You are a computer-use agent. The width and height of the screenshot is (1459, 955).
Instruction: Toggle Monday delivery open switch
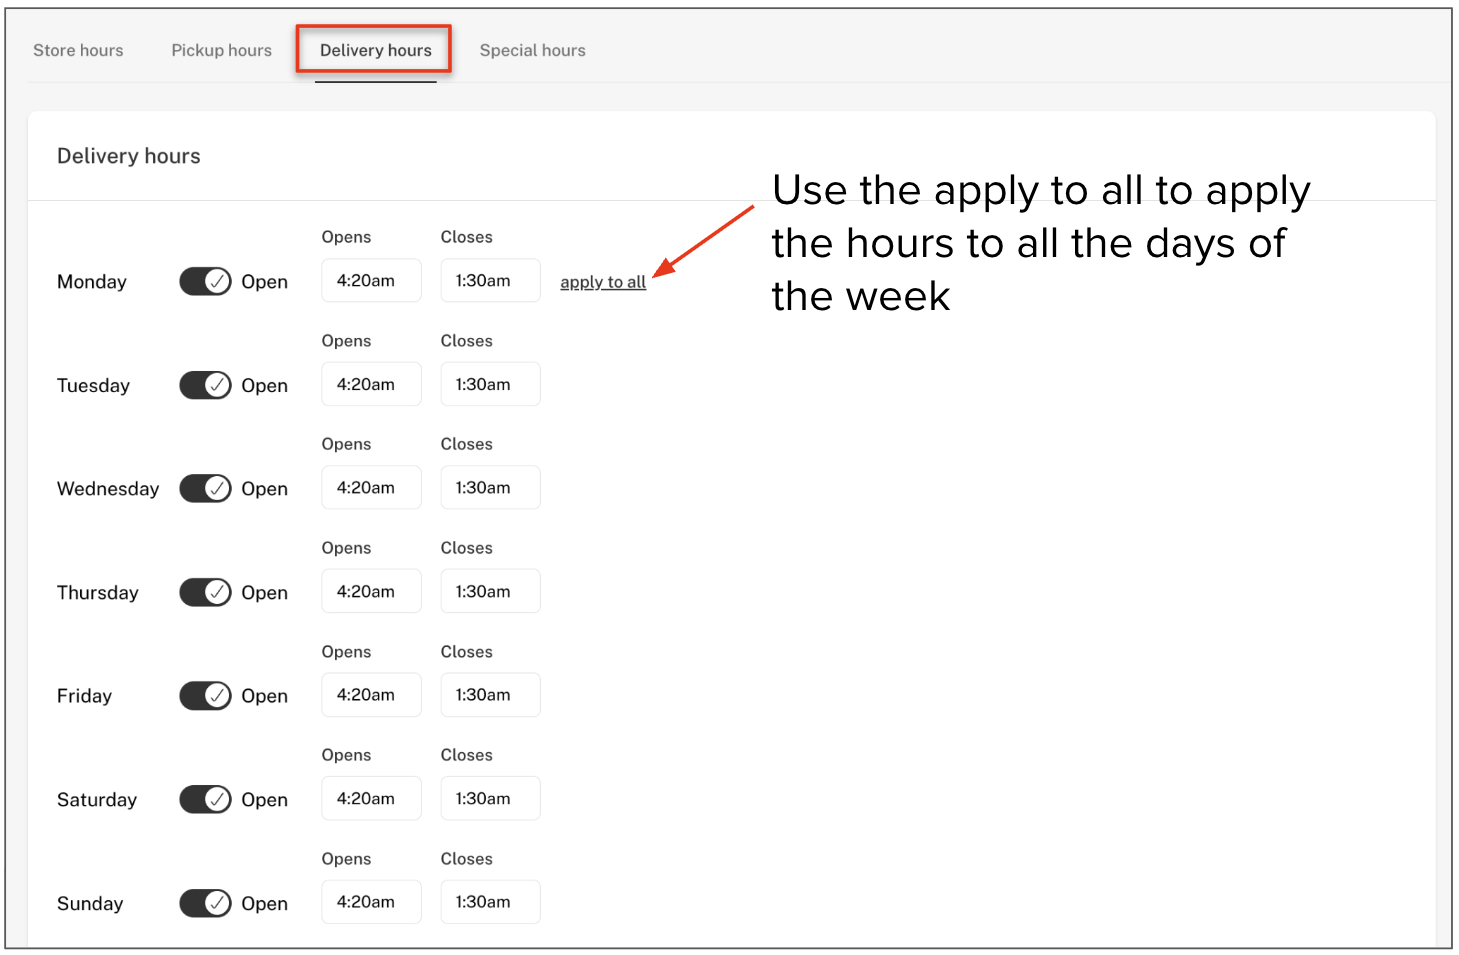coord(205,282)
